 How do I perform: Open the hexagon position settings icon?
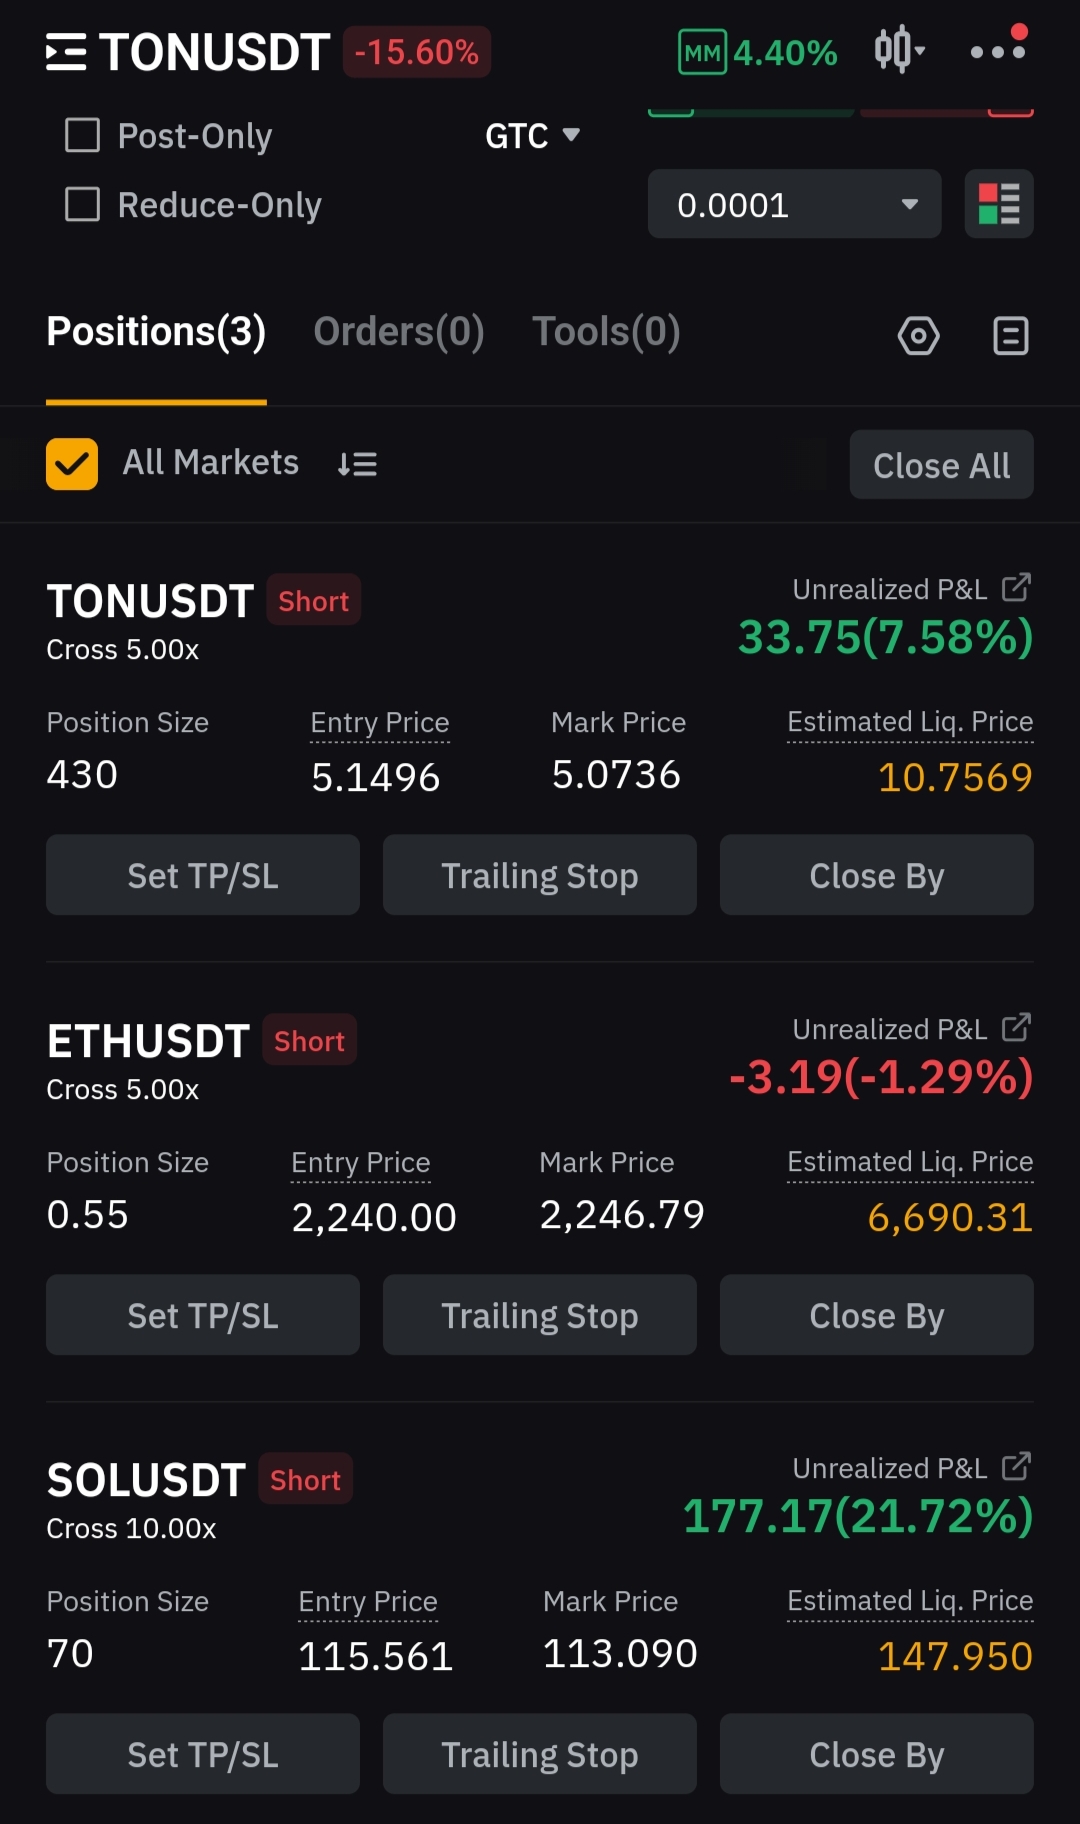pyautogui.click(x=918, y=336)
